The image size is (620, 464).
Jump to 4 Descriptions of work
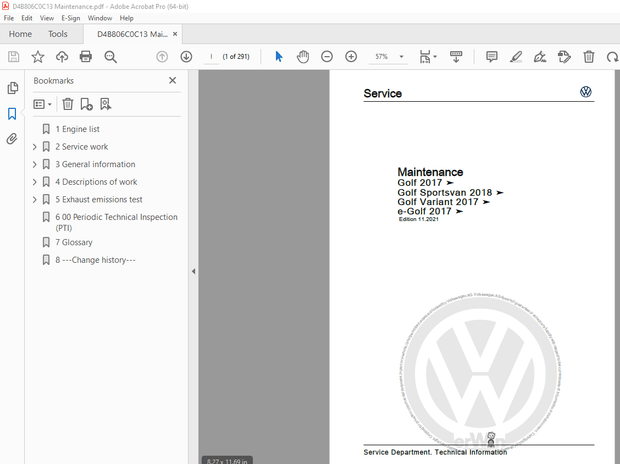coord(96,182)
